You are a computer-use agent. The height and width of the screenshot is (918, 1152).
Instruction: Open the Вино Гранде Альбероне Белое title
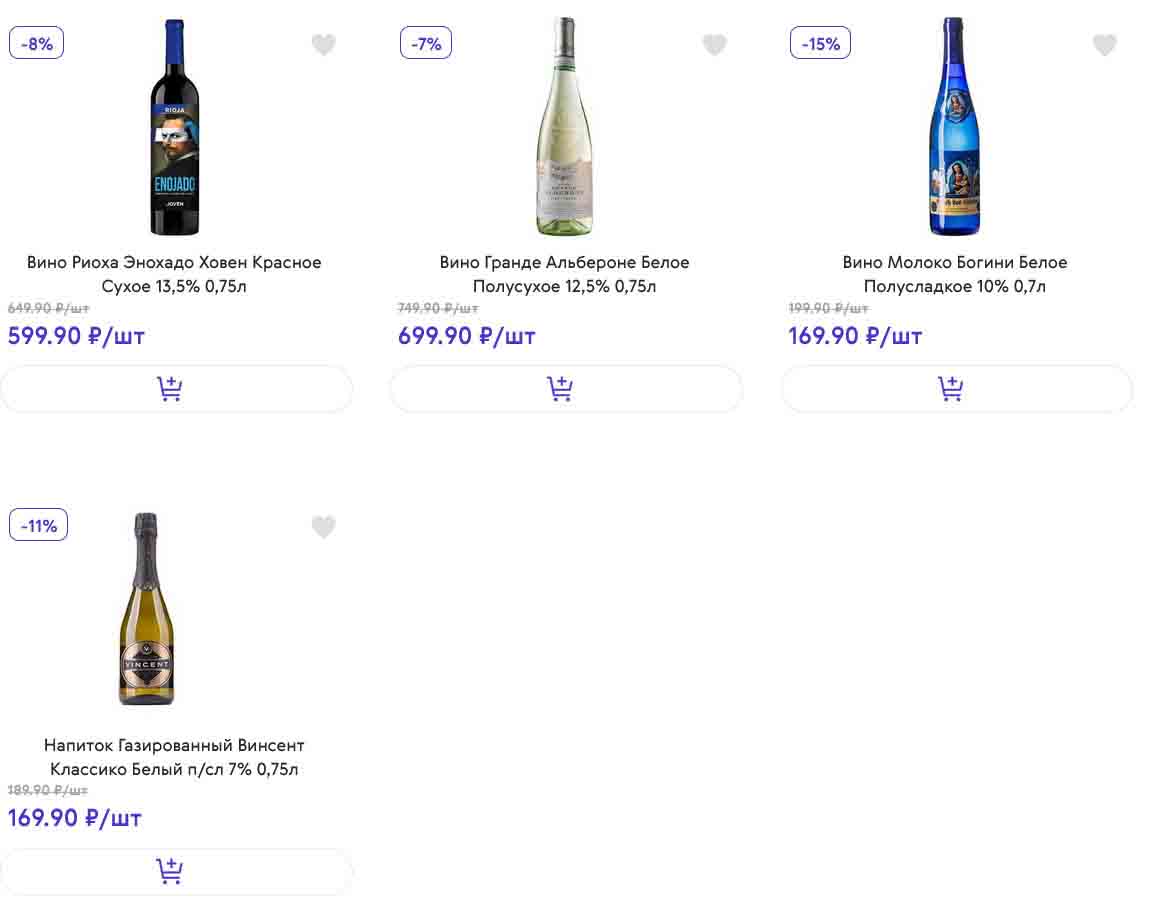pyautogui.click(x=564, y=274)
